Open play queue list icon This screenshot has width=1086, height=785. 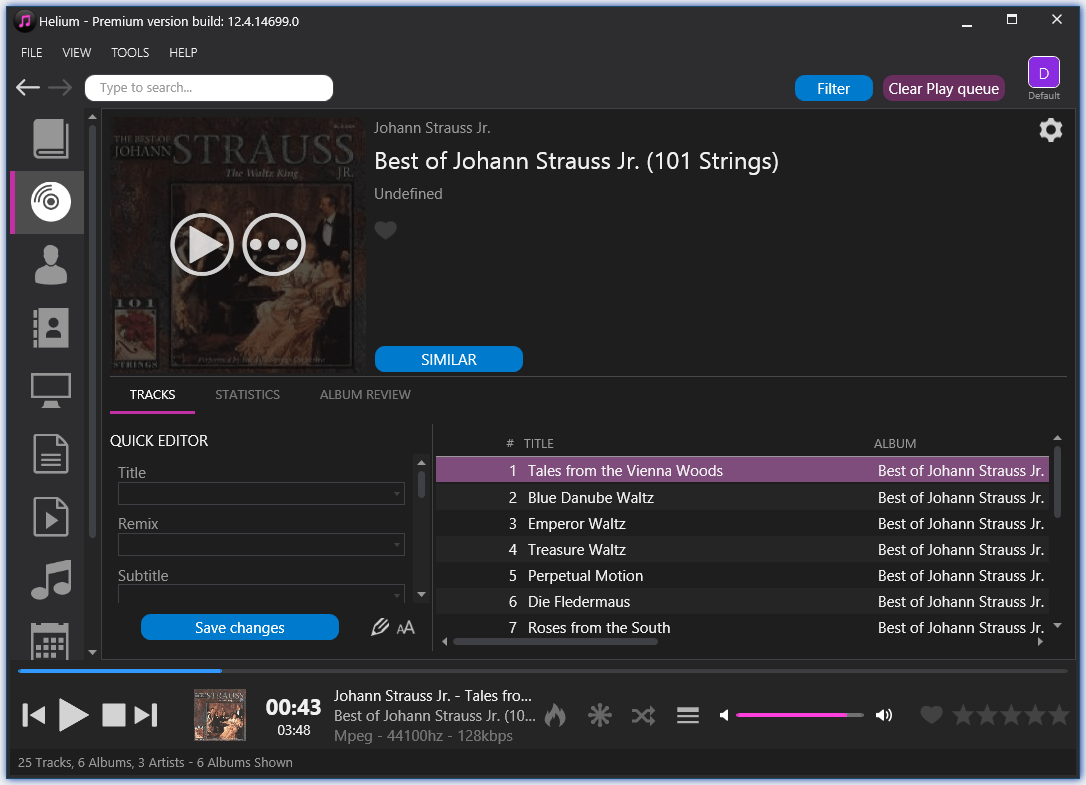(x=688, y=715)
